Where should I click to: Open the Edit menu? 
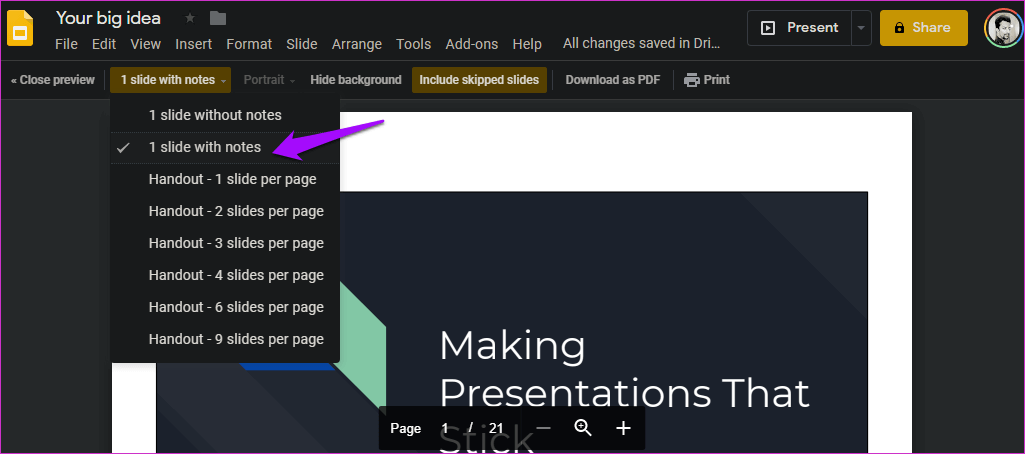pyautogui.click(x=104, y=44)
